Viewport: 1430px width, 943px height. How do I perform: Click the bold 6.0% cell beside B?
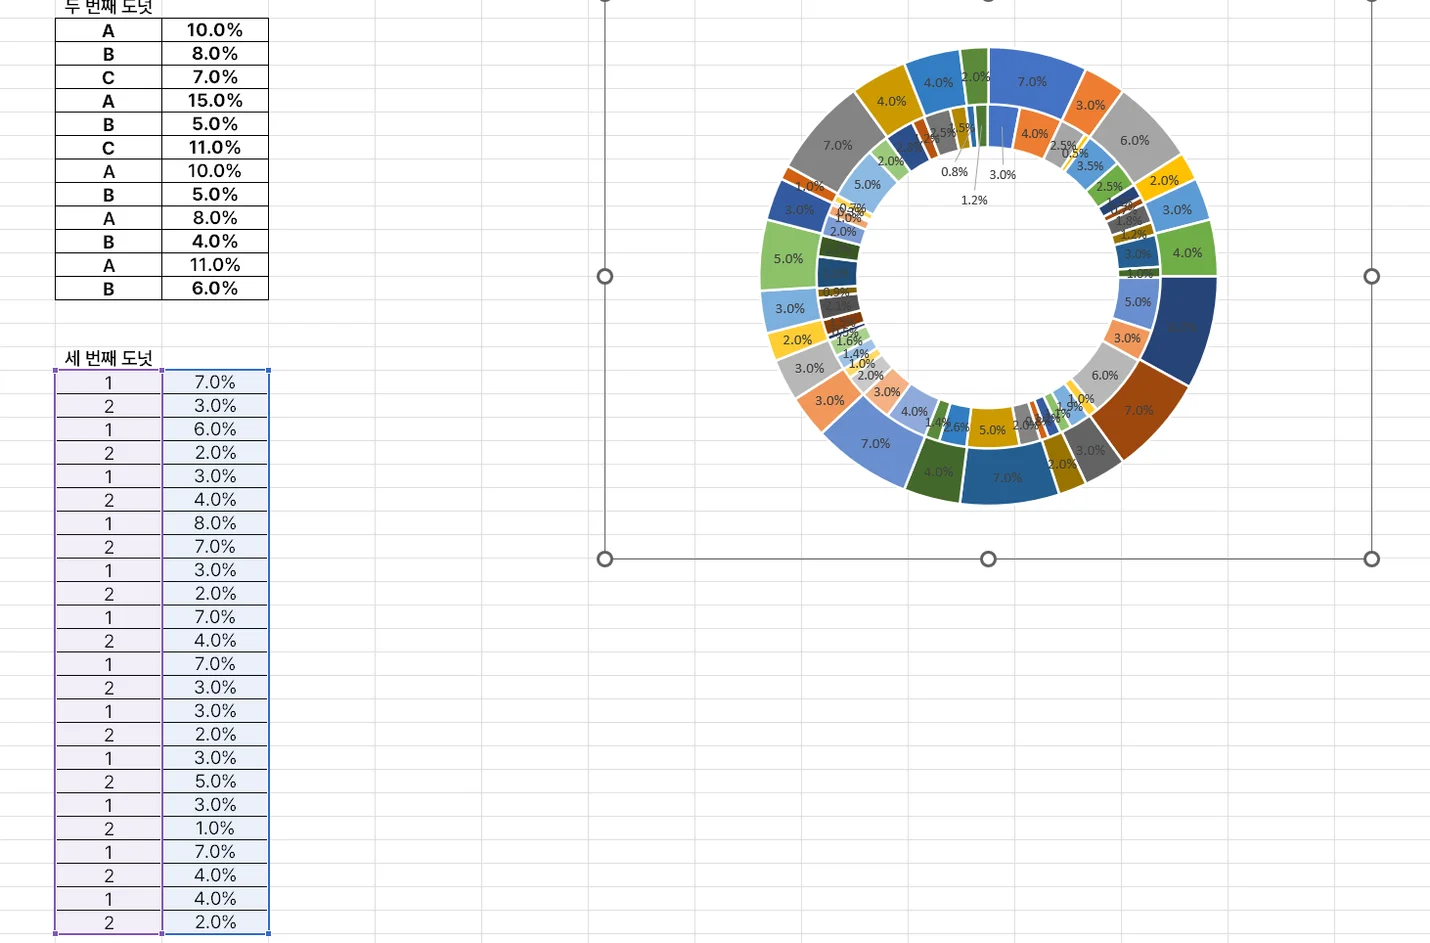point(215,288)
